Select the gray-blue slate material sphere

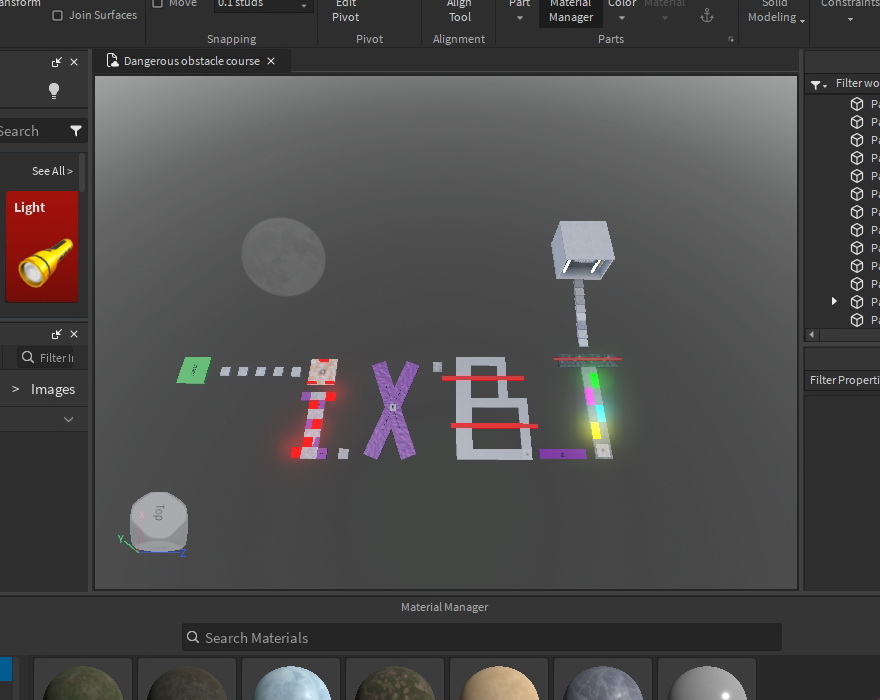[603, 681]
